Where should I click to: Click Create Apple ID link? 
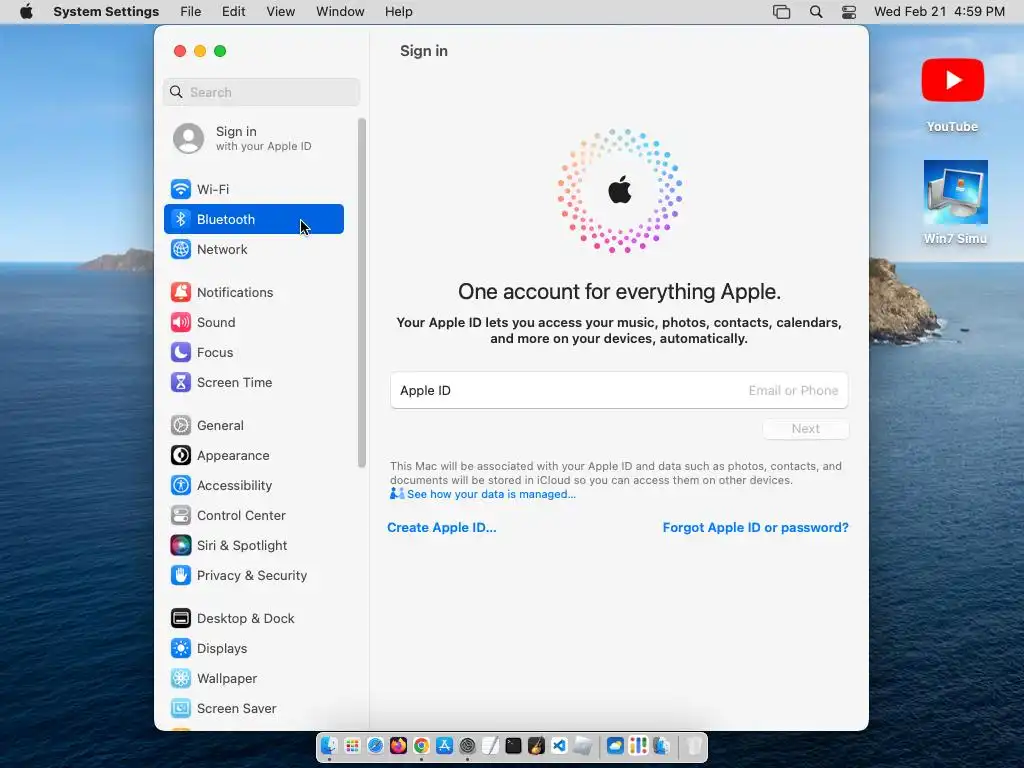coord(441,528)
